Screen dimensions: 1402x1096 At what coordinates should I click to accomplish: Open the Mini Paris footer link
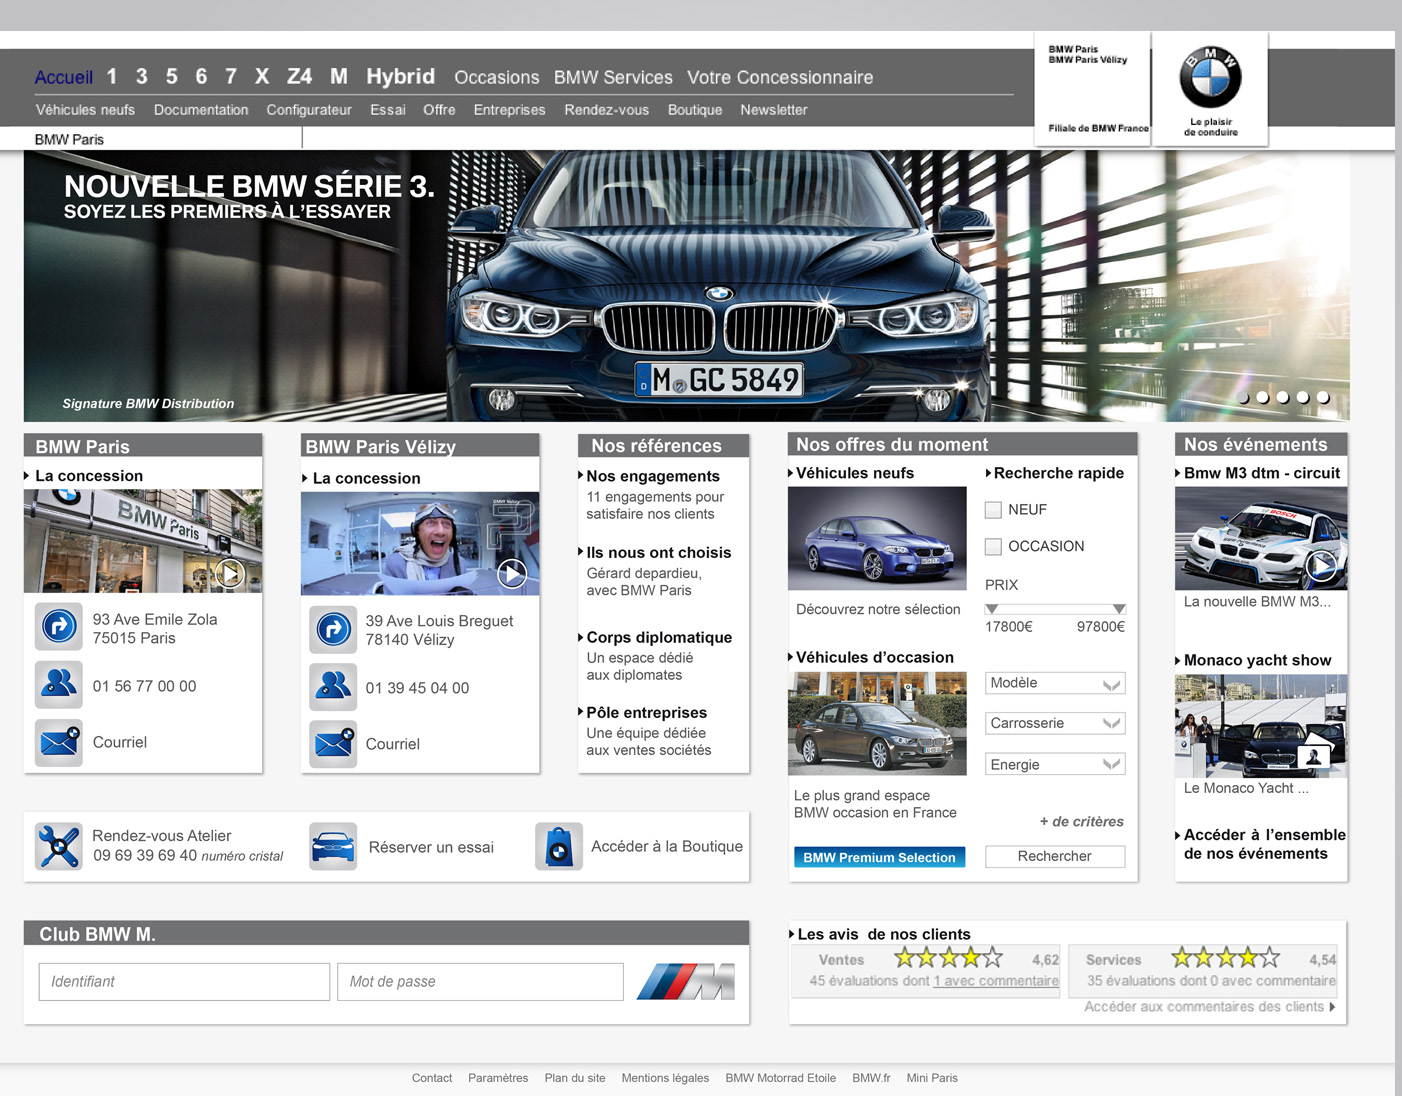click(932, 1078)
